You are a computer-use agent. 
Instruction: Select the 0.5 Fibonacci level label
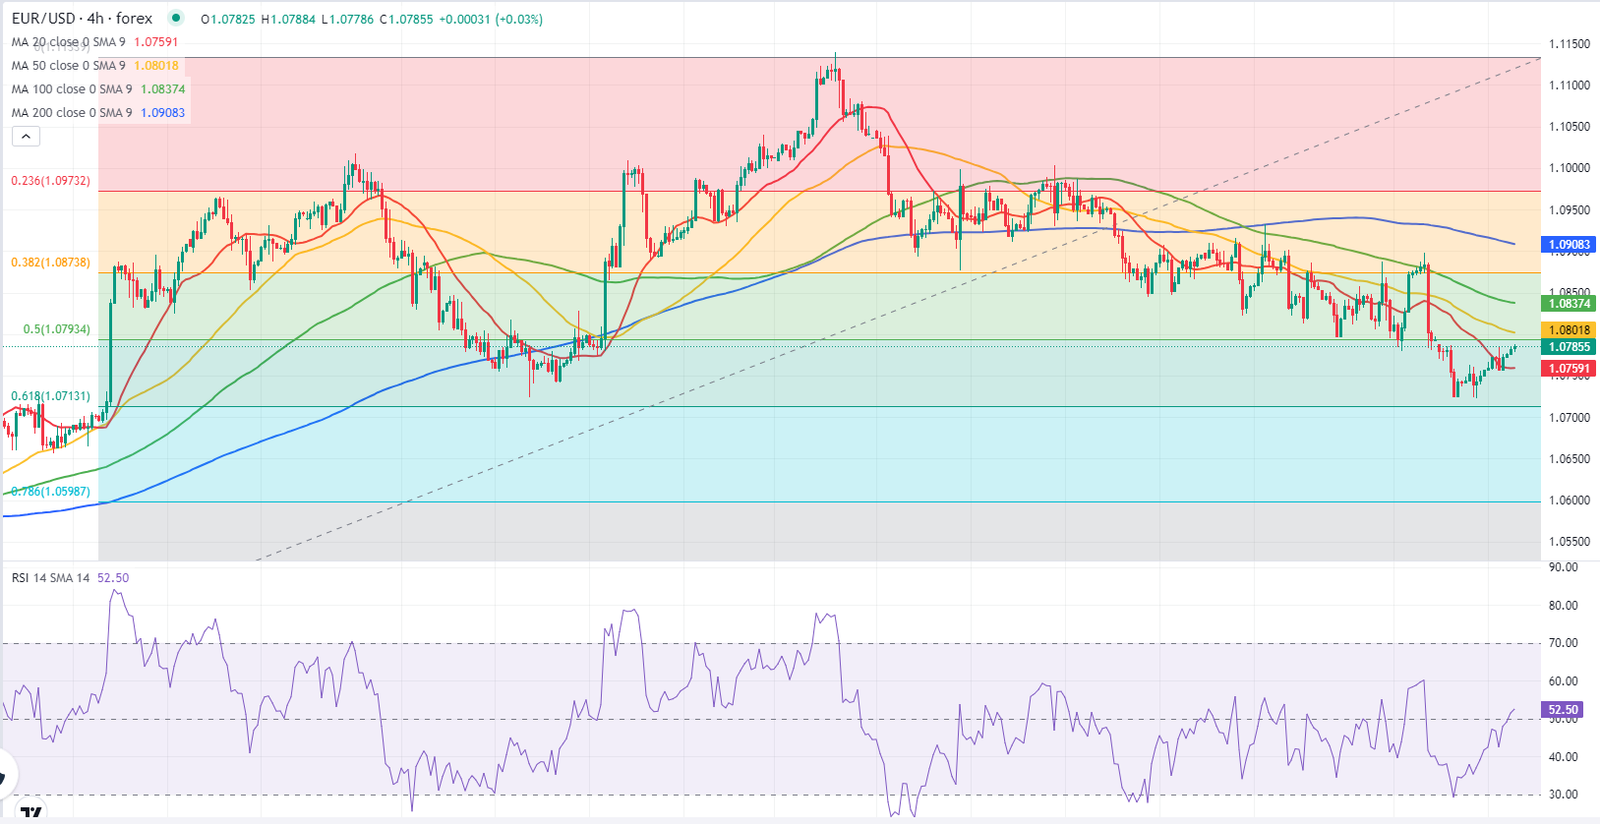point(56,329)
